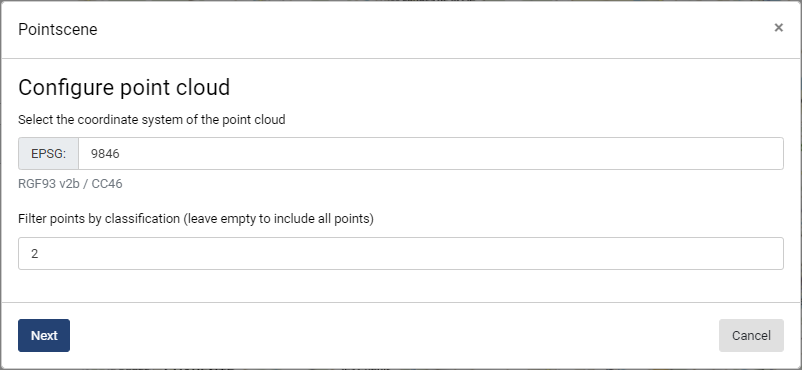Click the coordinate system instruction label
Screen dimensions: 802x370
[x=151, y=120]
